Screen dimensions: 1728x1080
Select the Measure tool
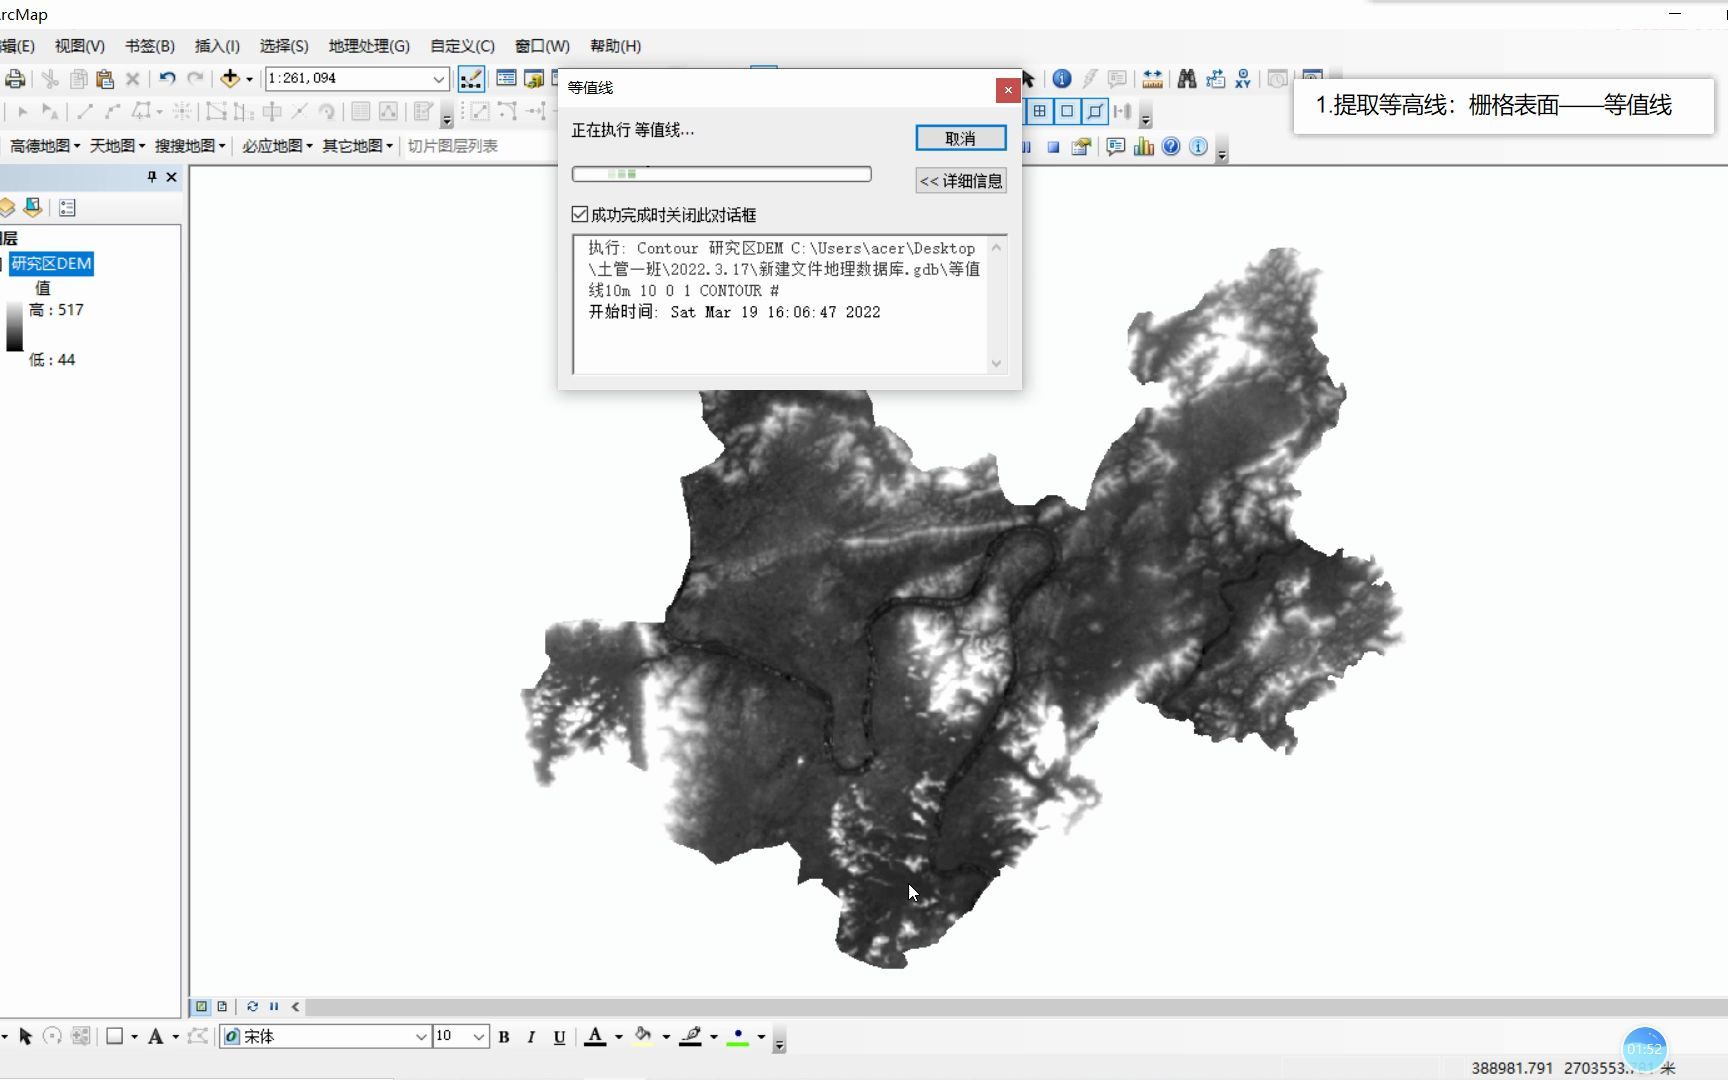coord(1152,79)
